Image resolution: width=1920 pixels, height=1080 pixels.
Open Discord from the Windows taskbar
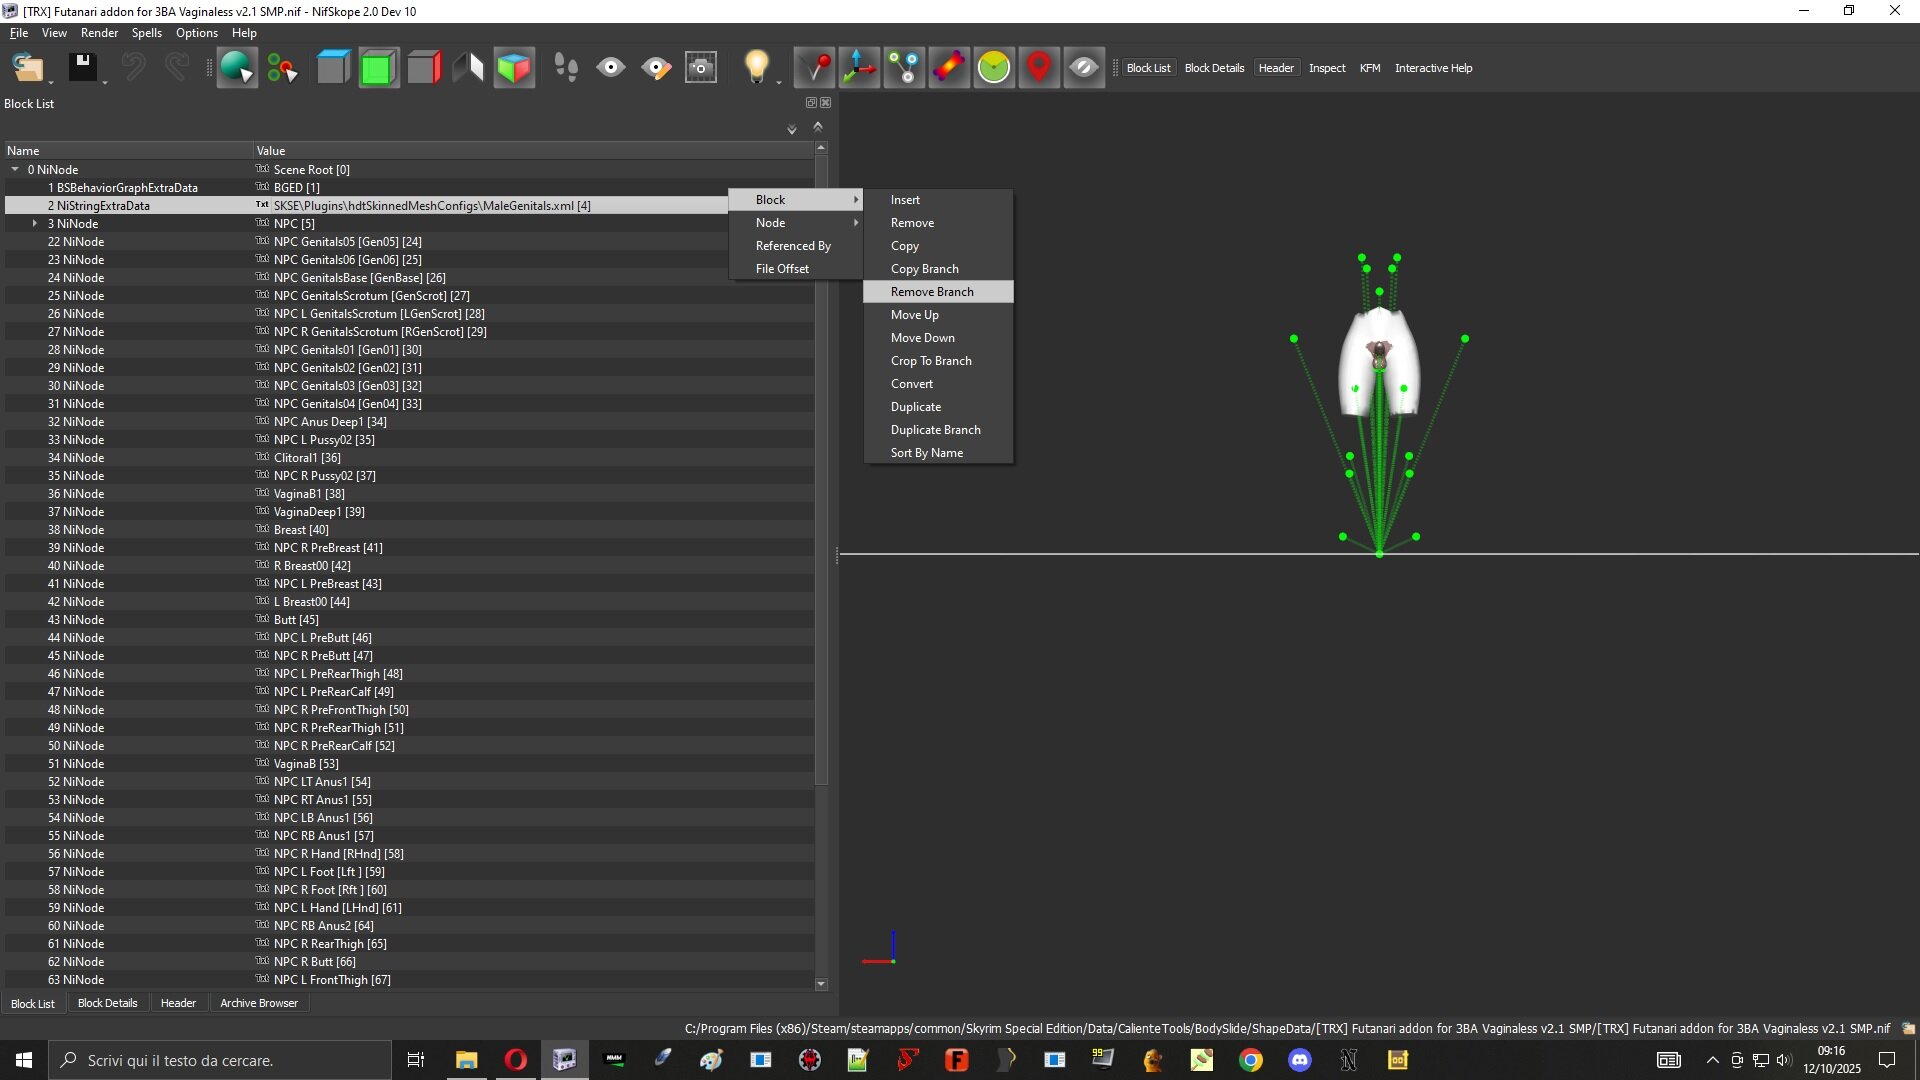click(x=1299, y=1060)
